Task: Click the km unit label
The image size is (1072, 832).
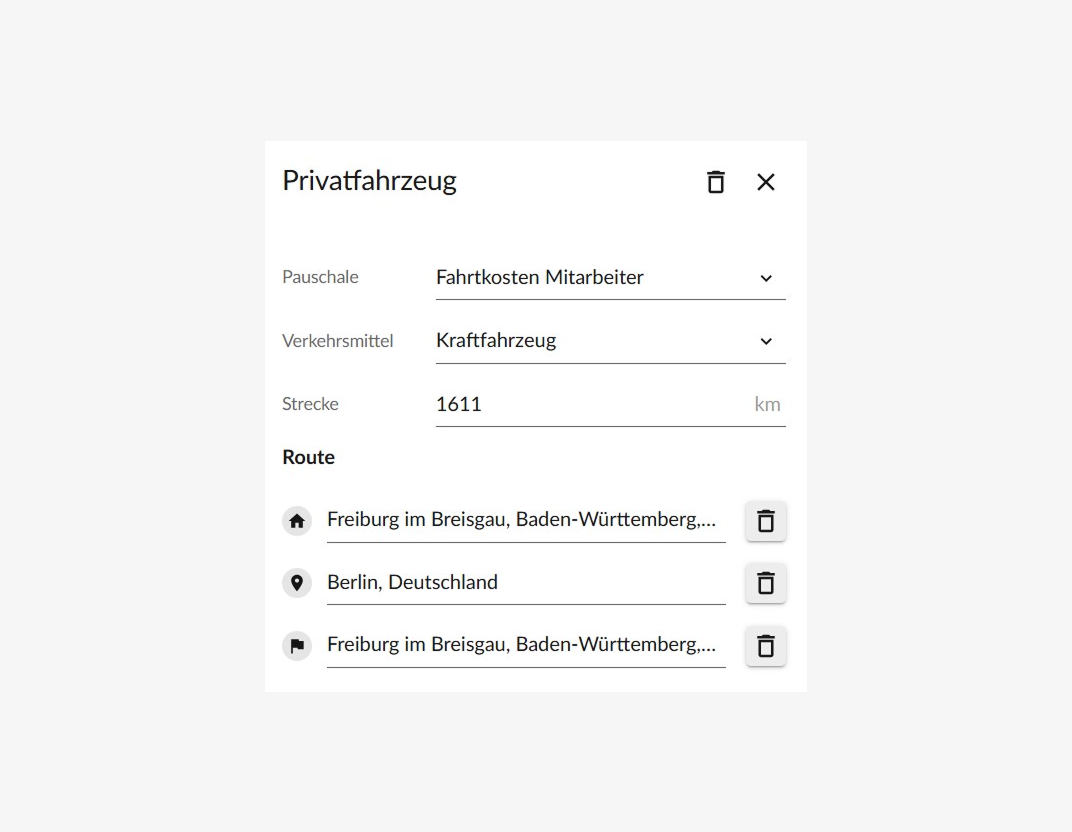Action: 769,404
